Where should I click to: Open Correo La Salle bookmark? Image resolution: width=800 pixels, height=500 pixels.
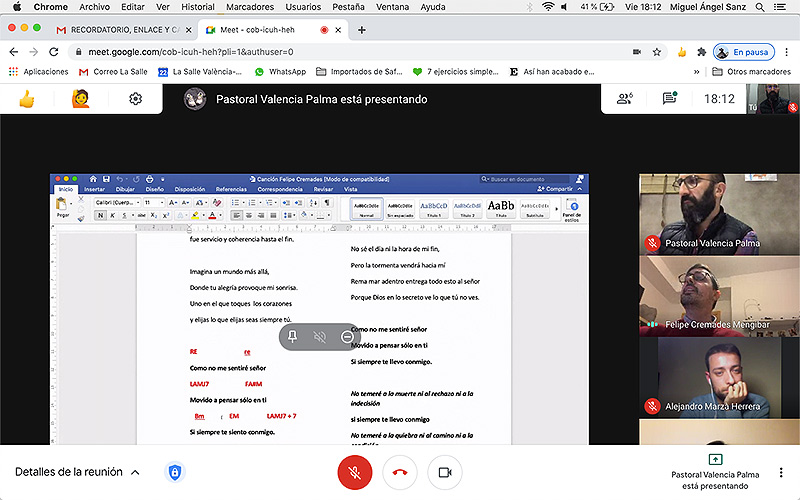[x=113, y=72]
